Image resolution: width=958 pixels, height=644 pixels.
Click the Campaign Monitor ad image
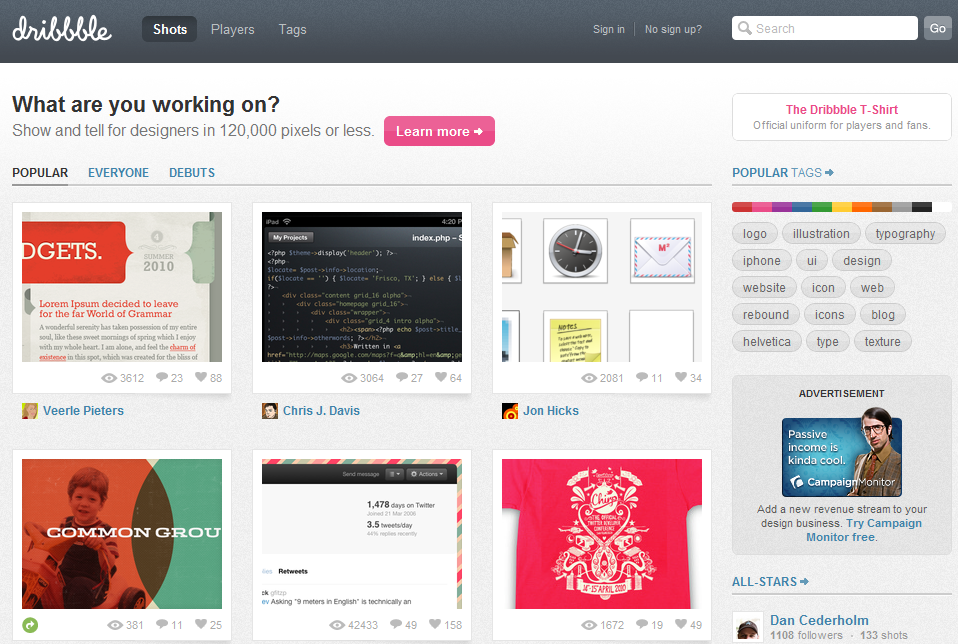[842, 453]
